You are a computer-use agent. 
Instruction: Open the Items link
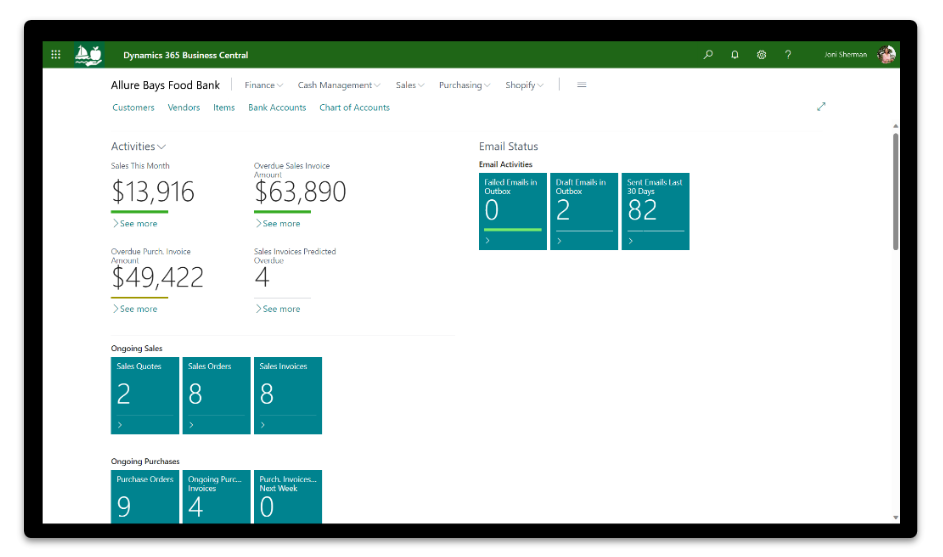(x=224, y=107)
